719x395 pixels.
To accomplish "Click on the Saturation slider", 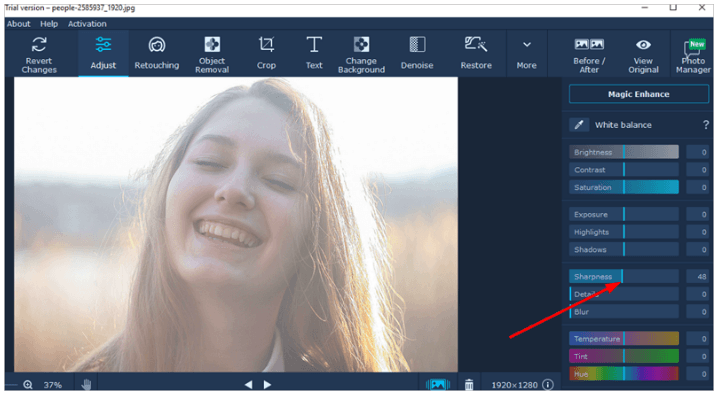I will 624,187.
